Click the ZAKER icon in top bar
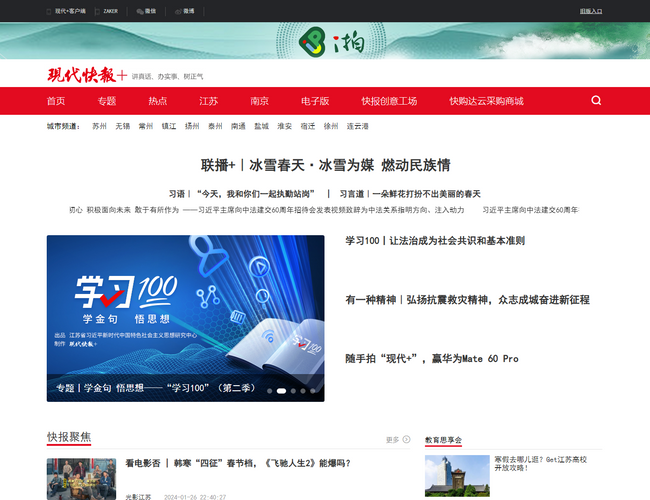 pos(98,11)
